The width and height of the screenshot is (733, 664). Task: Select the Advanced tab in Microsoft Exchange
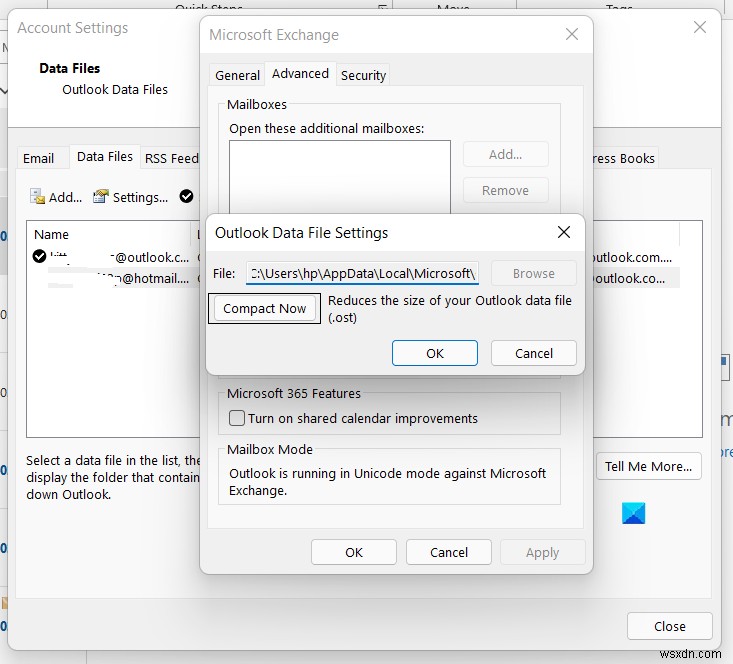coord(300,74)
